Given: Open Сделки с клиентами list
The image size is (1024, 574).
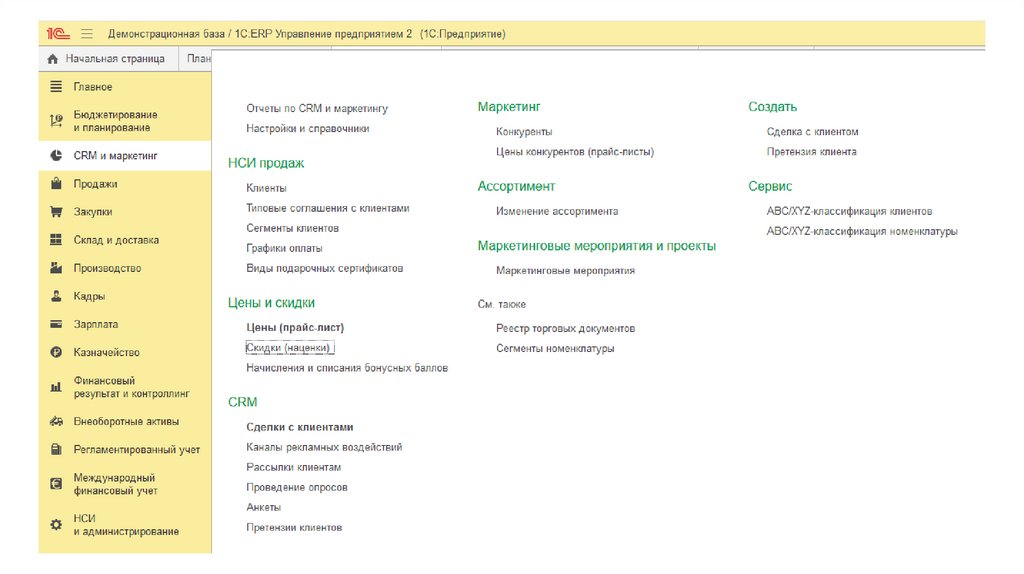Looking at the screenshot, I should [300, 427].
